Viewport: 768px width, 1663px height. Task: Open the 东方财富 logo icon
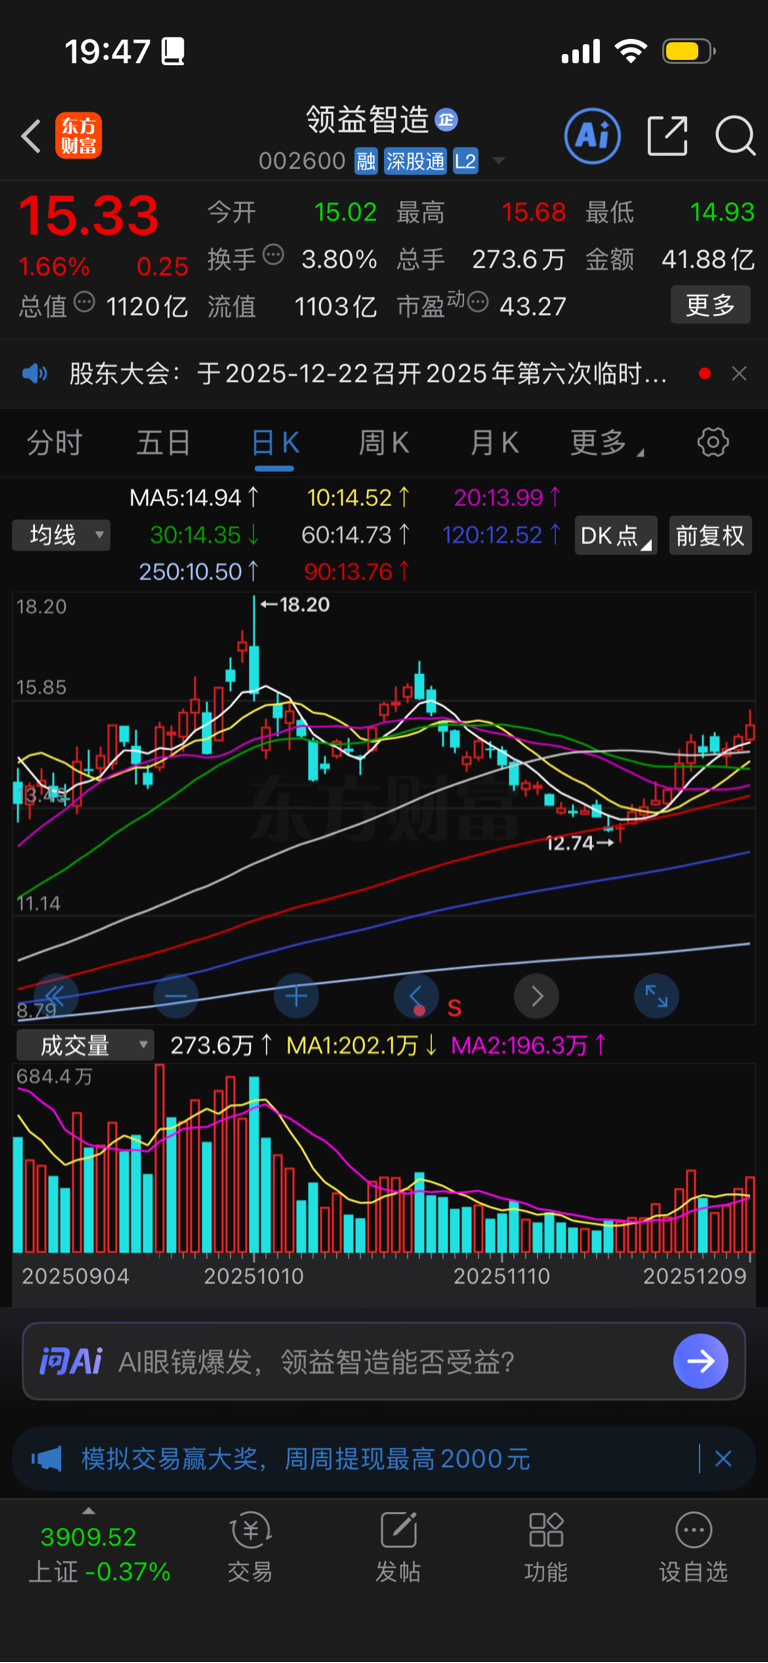pyautogui.click(x=78, y=136)
